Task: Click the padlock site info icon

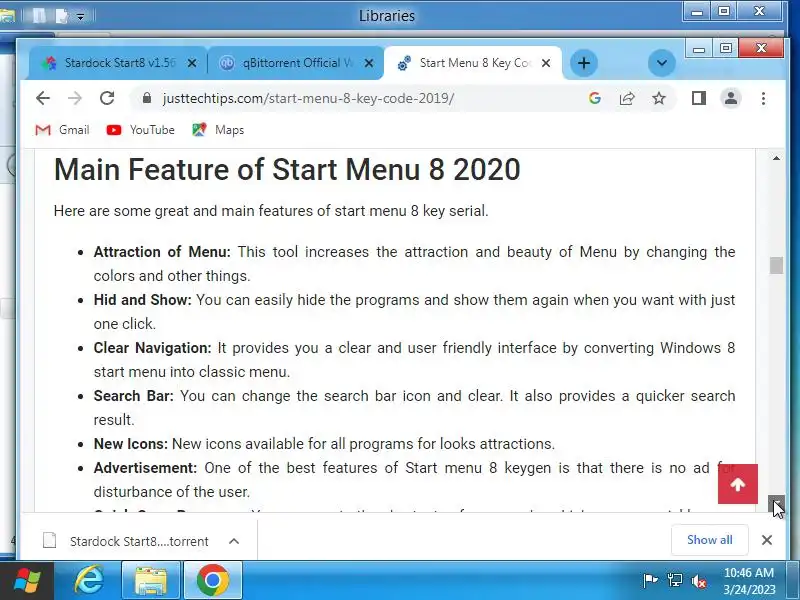Action: click(x=147, y=98)
